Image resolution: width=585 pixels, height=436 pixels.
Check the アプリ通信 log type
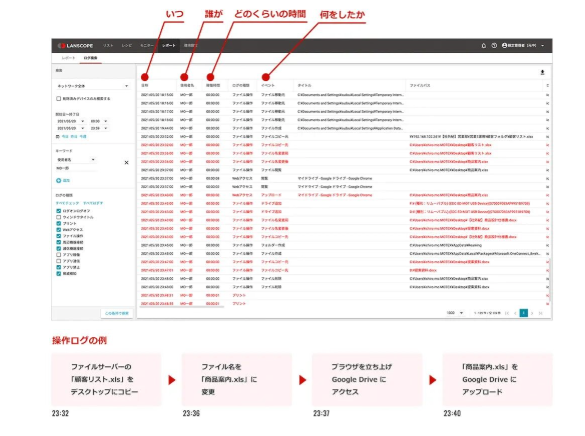click(x=59, y=261)
